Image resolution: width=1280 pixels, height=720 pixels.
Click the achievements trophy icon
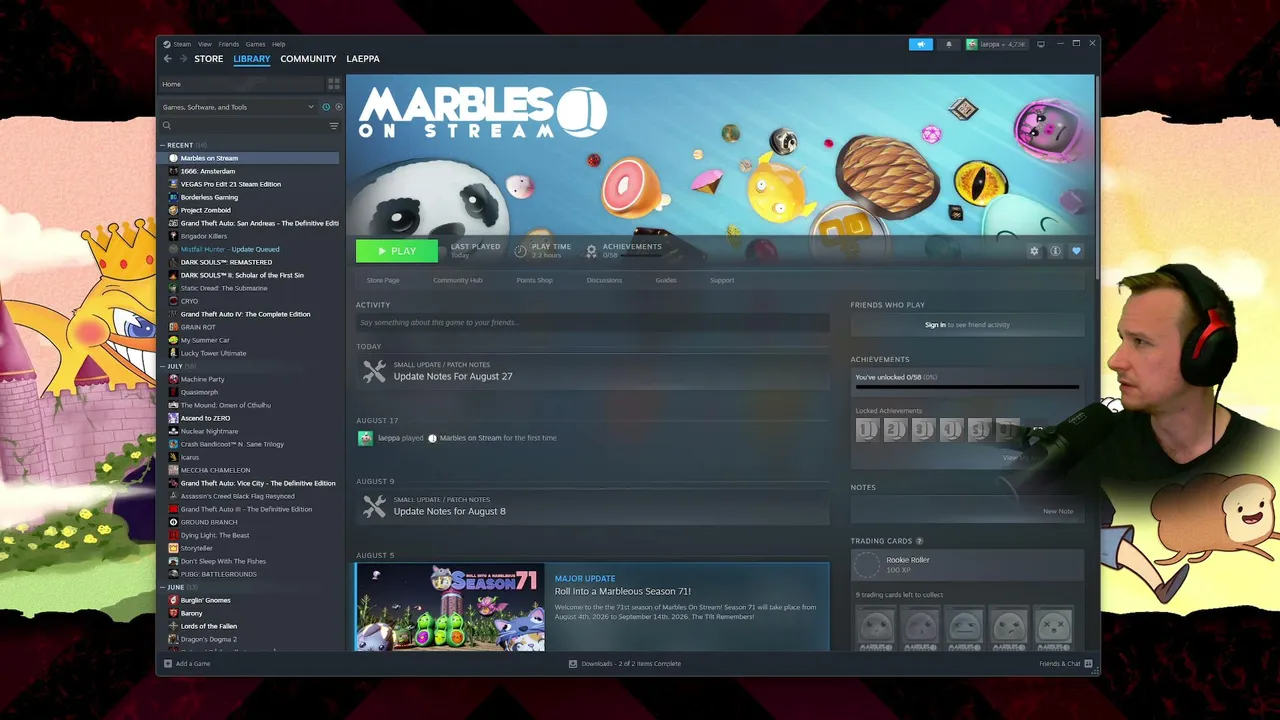coord(591,250)
